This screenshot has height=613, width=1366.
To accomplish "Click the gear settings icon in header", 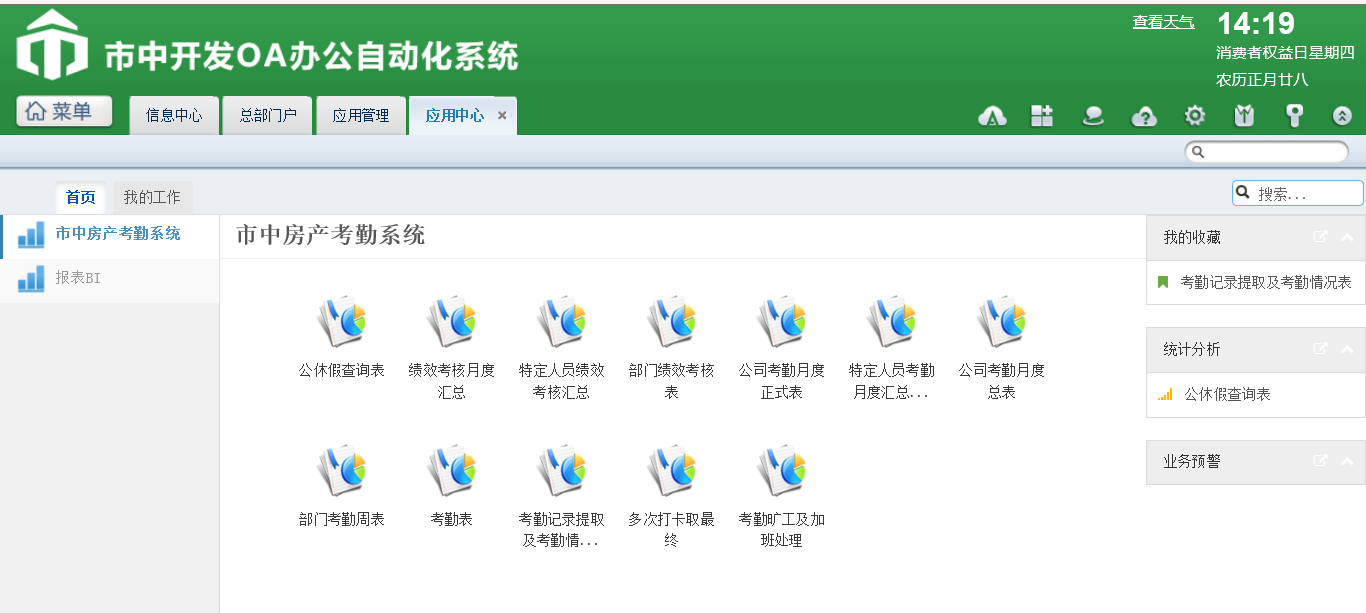I will tap(1194, 116).
